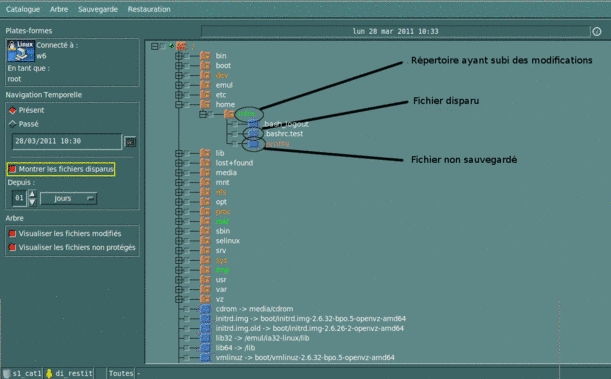Image resolution: width=611 pixels, height=379 pixels.
Task: Click the .bashrc.test file icon
Action: click(253, 134)
